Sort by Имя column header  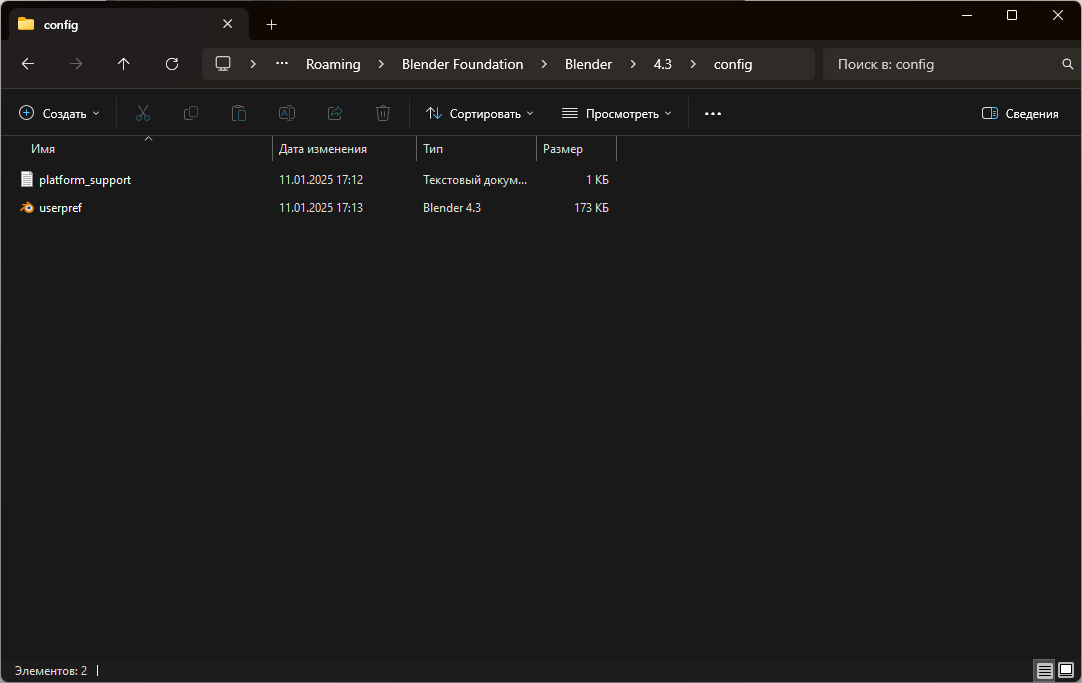pos(43,149)
